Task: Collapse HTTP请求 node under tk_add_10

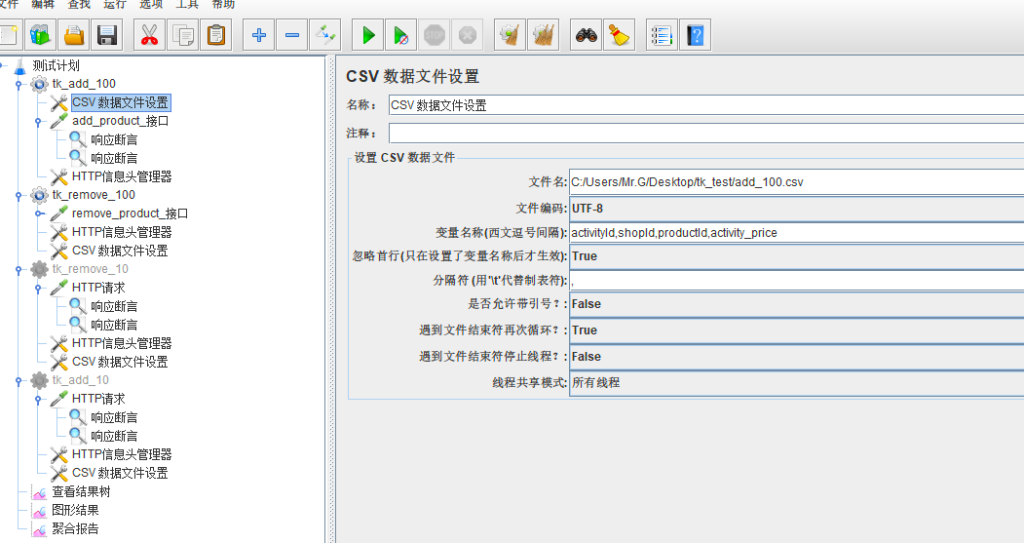Action: point(39,399)
